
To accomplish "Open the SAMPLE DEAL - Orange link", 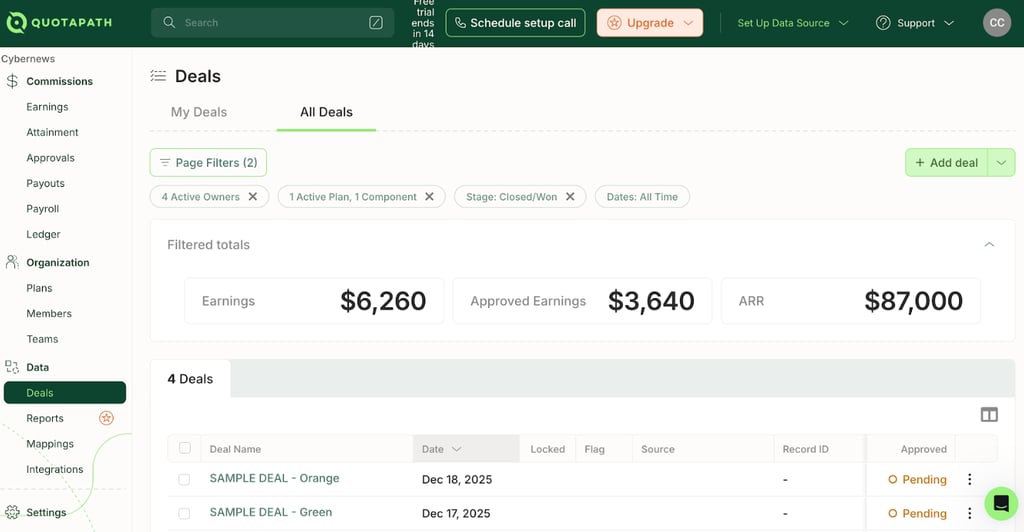I will (274, 478).
